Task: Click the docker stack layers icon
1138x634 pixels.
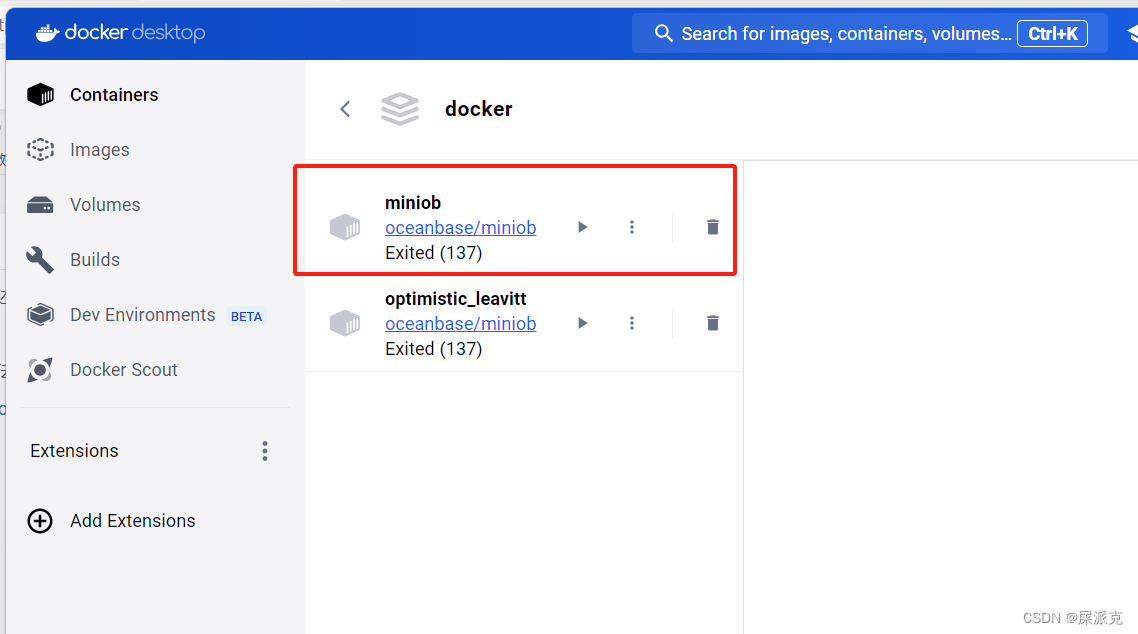Action: pos(400,109)
